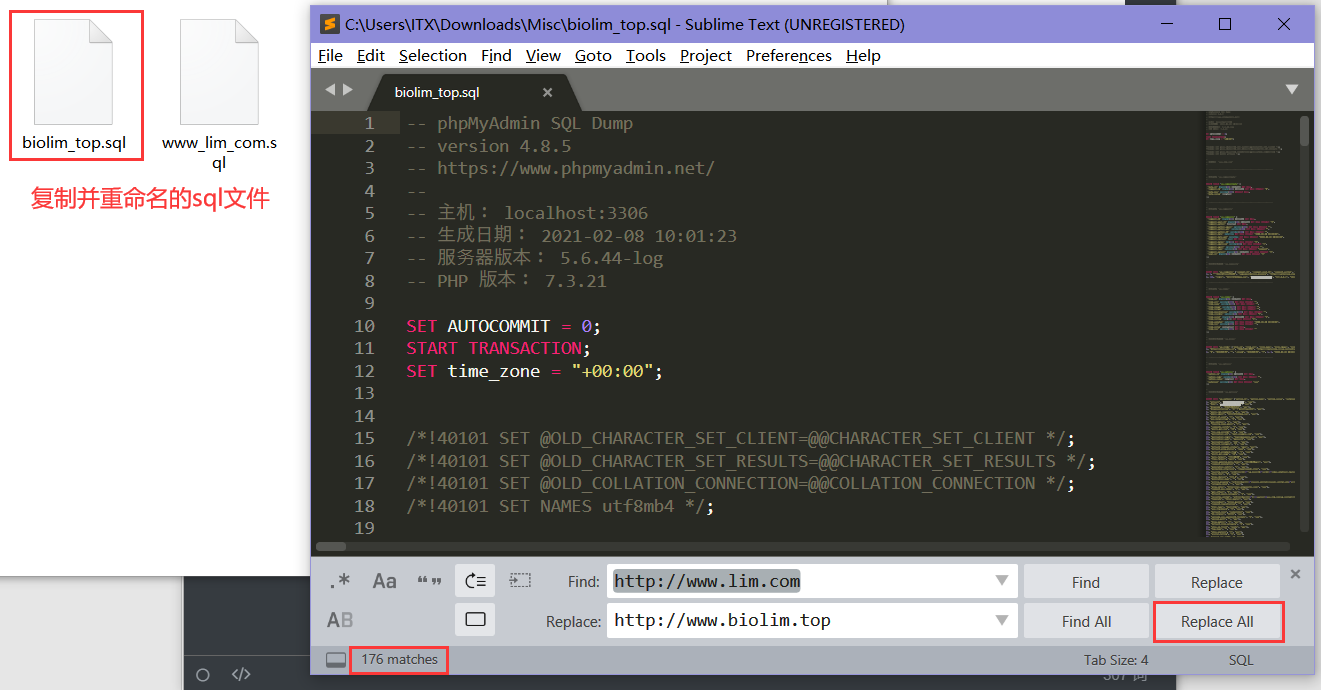Open Replace field history dropdown
The height and width of the screenshot is (690, 1321).
coord(1002,620)
